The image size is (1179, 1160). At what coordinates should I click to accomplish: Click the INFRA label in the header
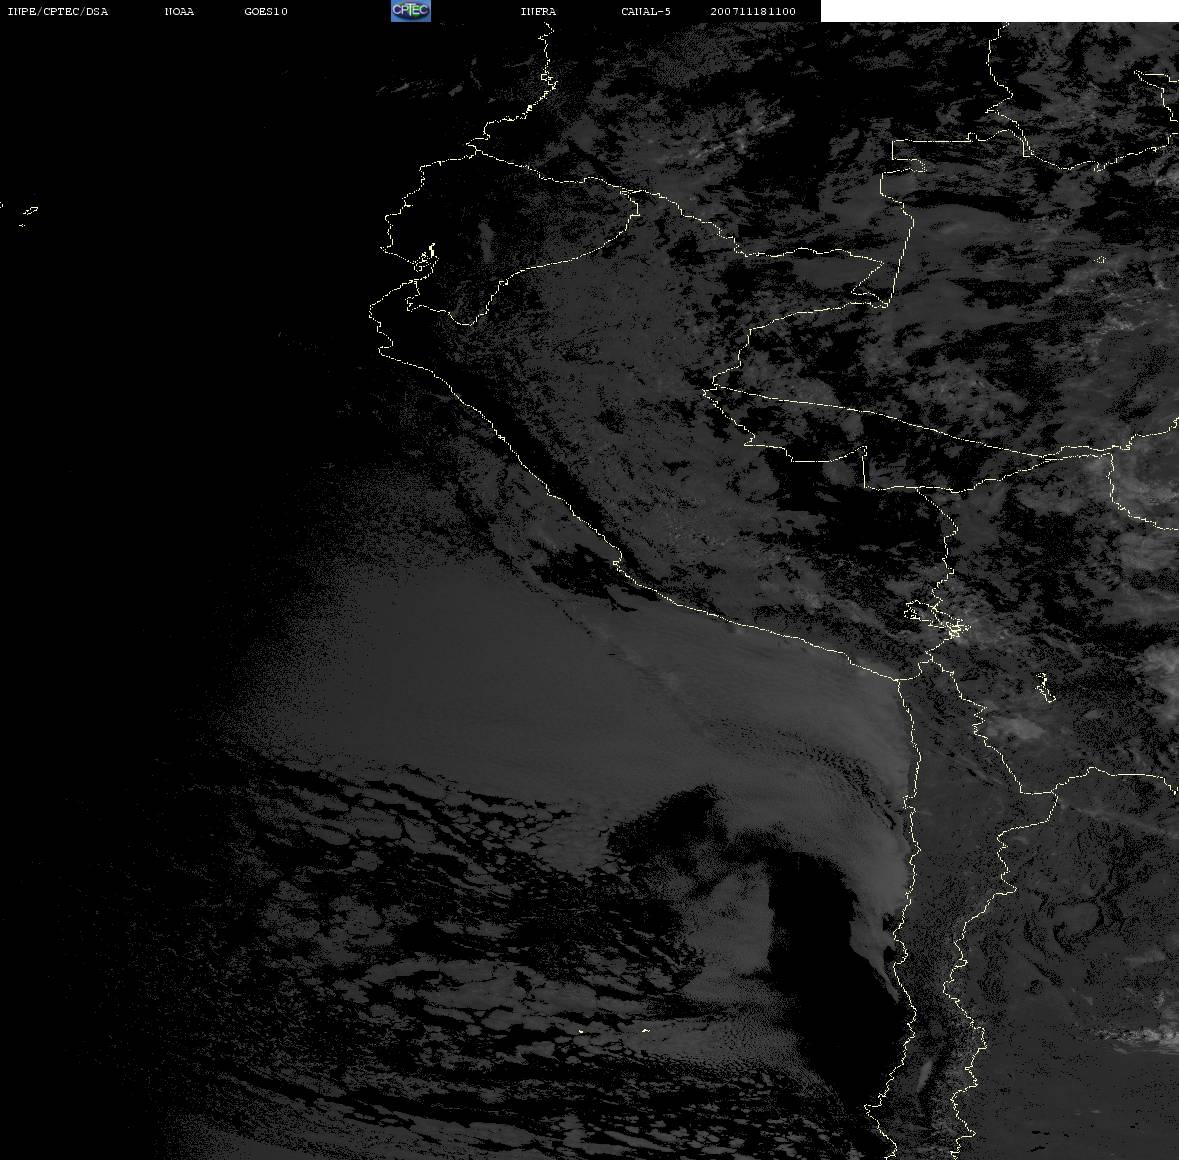[538, 11]
